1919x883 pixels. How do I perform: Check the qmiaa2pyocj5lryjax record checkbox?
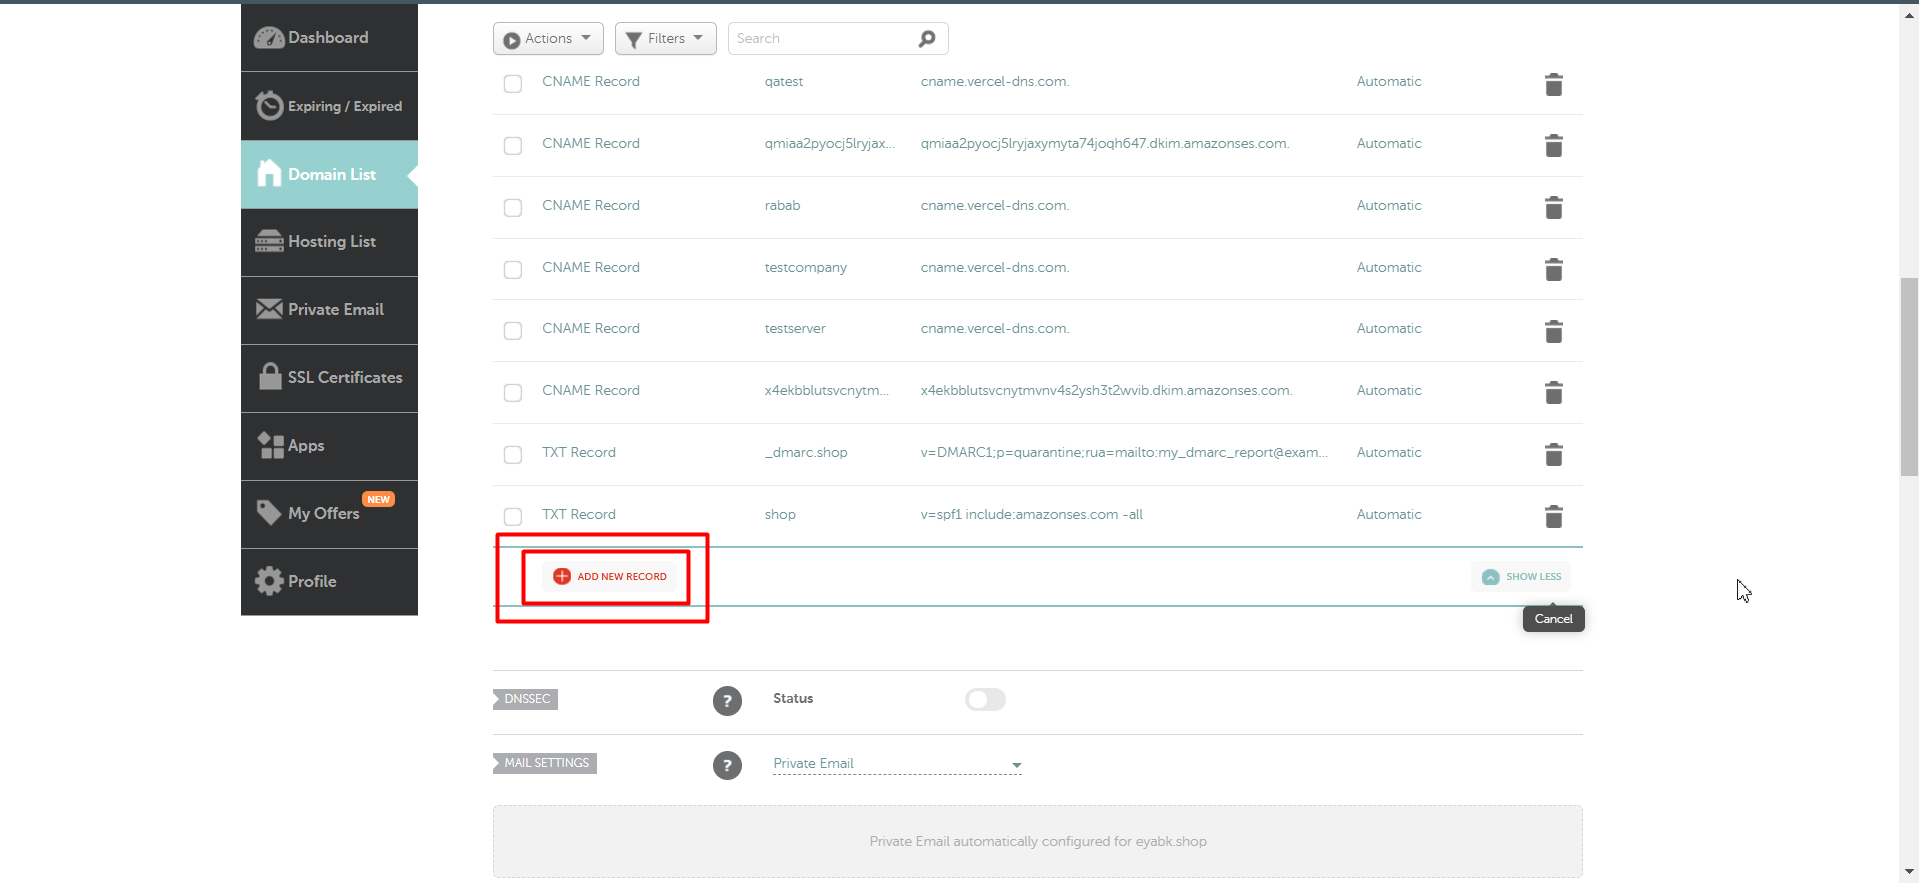point(513,146)
